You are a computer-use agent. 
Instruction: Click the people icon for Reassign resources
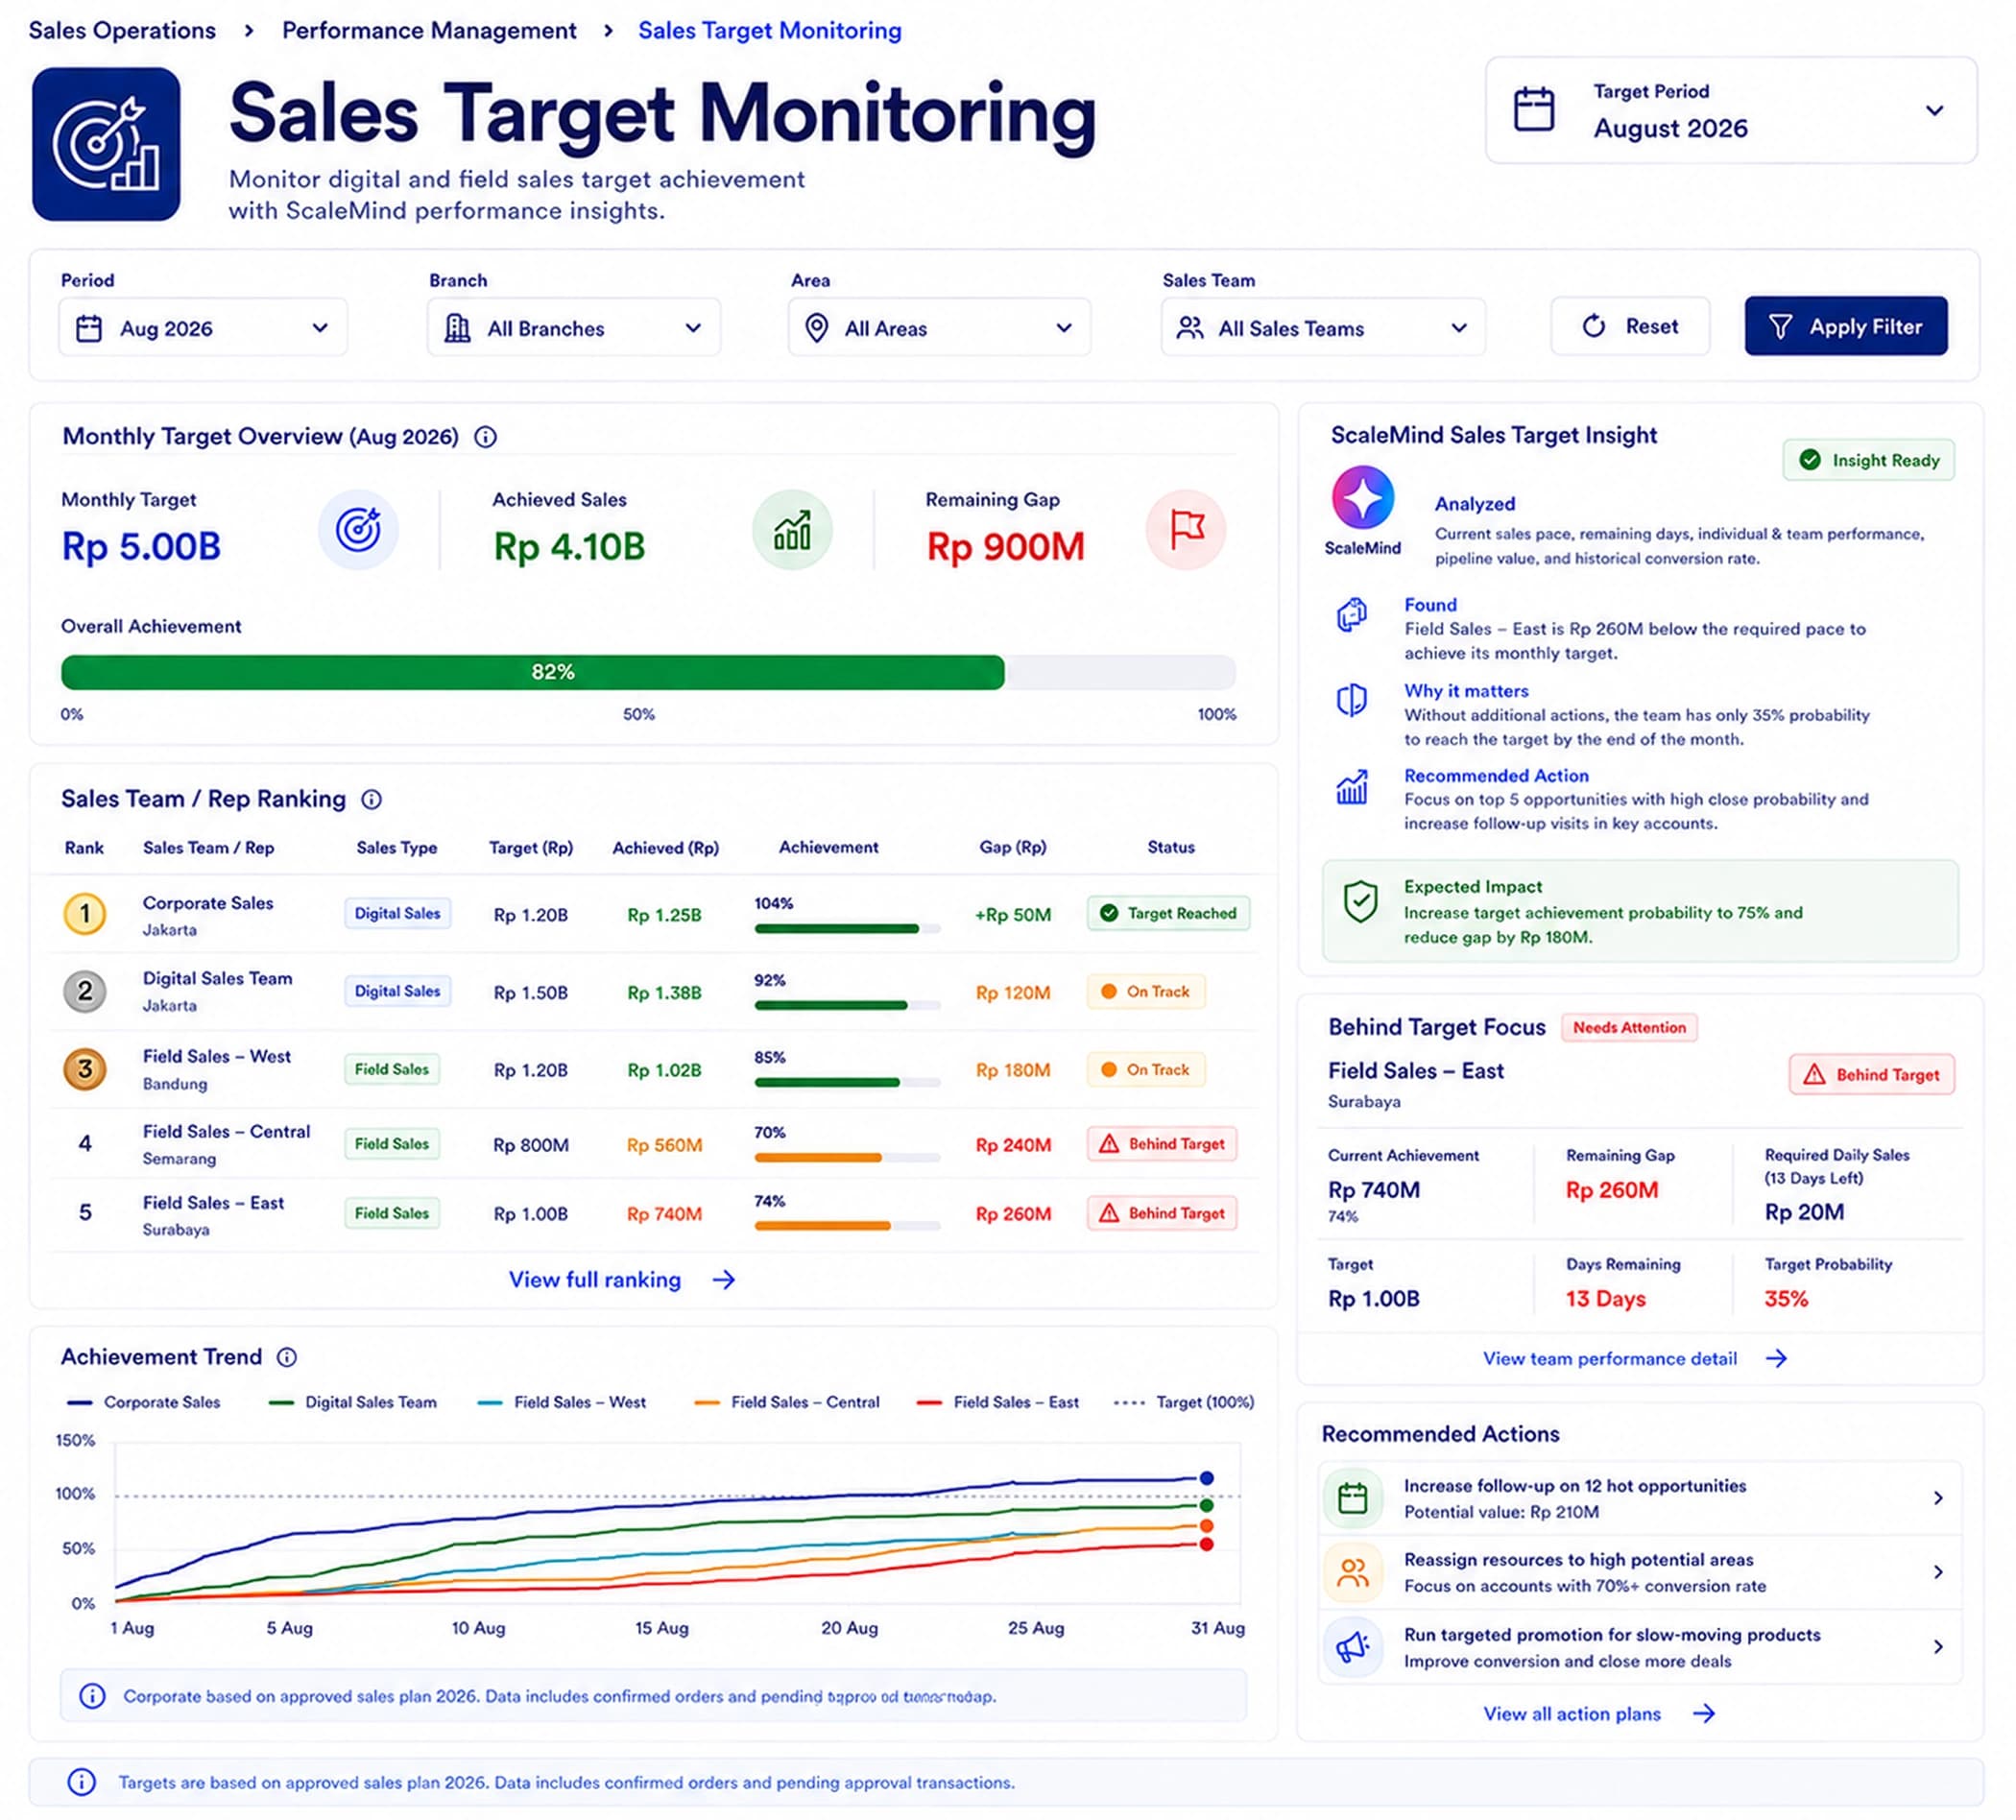pos(1353,1573)
